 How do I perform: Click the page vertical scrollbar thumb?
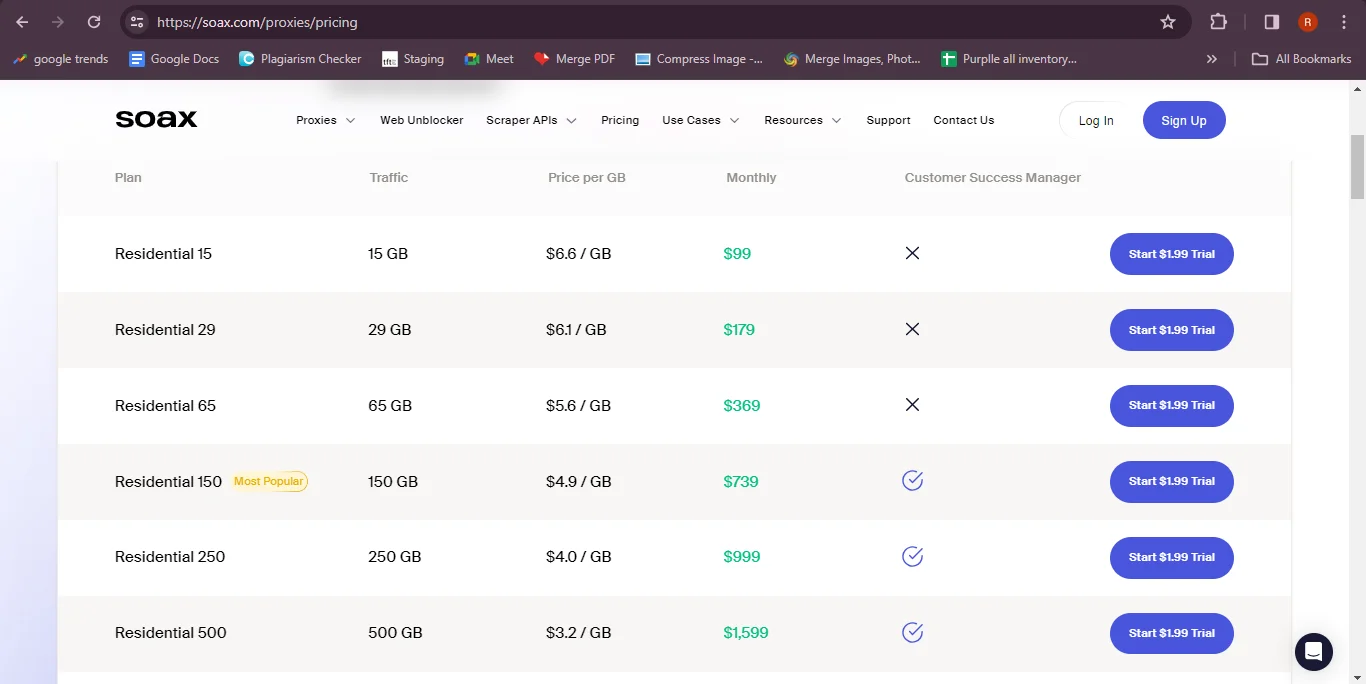(x=1357, y=167)
